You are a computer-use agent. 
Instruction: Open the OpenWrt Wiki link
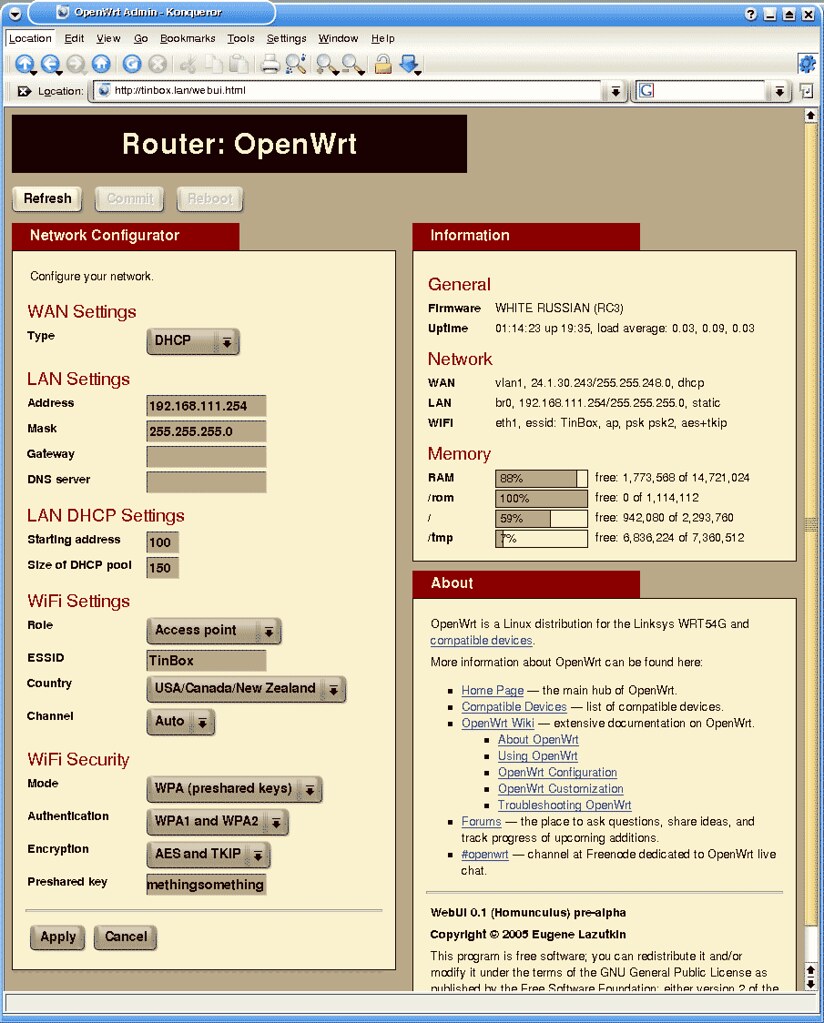[498, 723]
